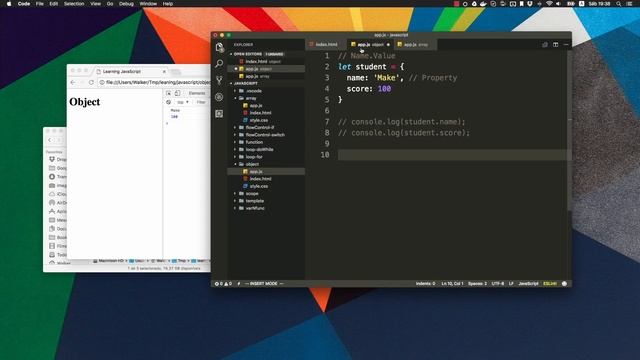
Task: Open the Debug view icon
Action: (219, 97)
